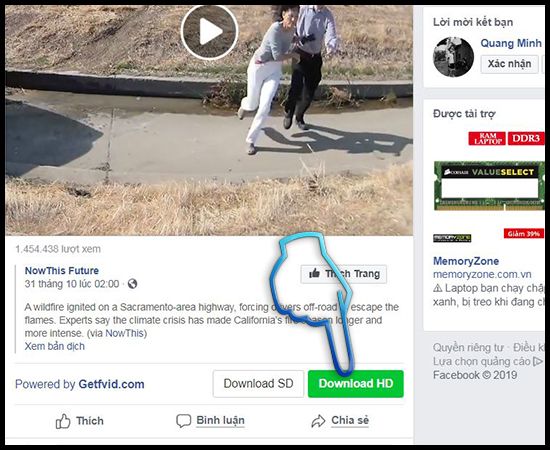Open the NowThis via link in description
The height and width of the screenshot is (450, 550).
(x=125, y=333)
